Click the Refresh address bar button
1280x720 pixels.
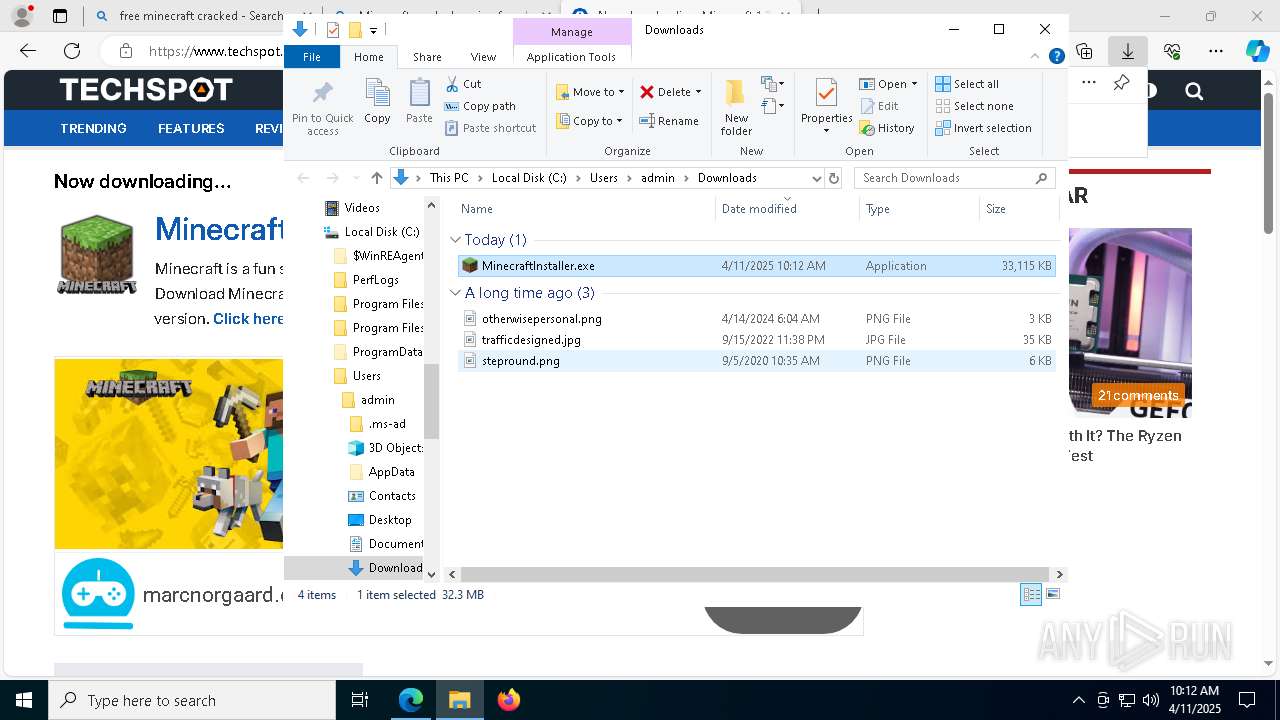point(834,178)
